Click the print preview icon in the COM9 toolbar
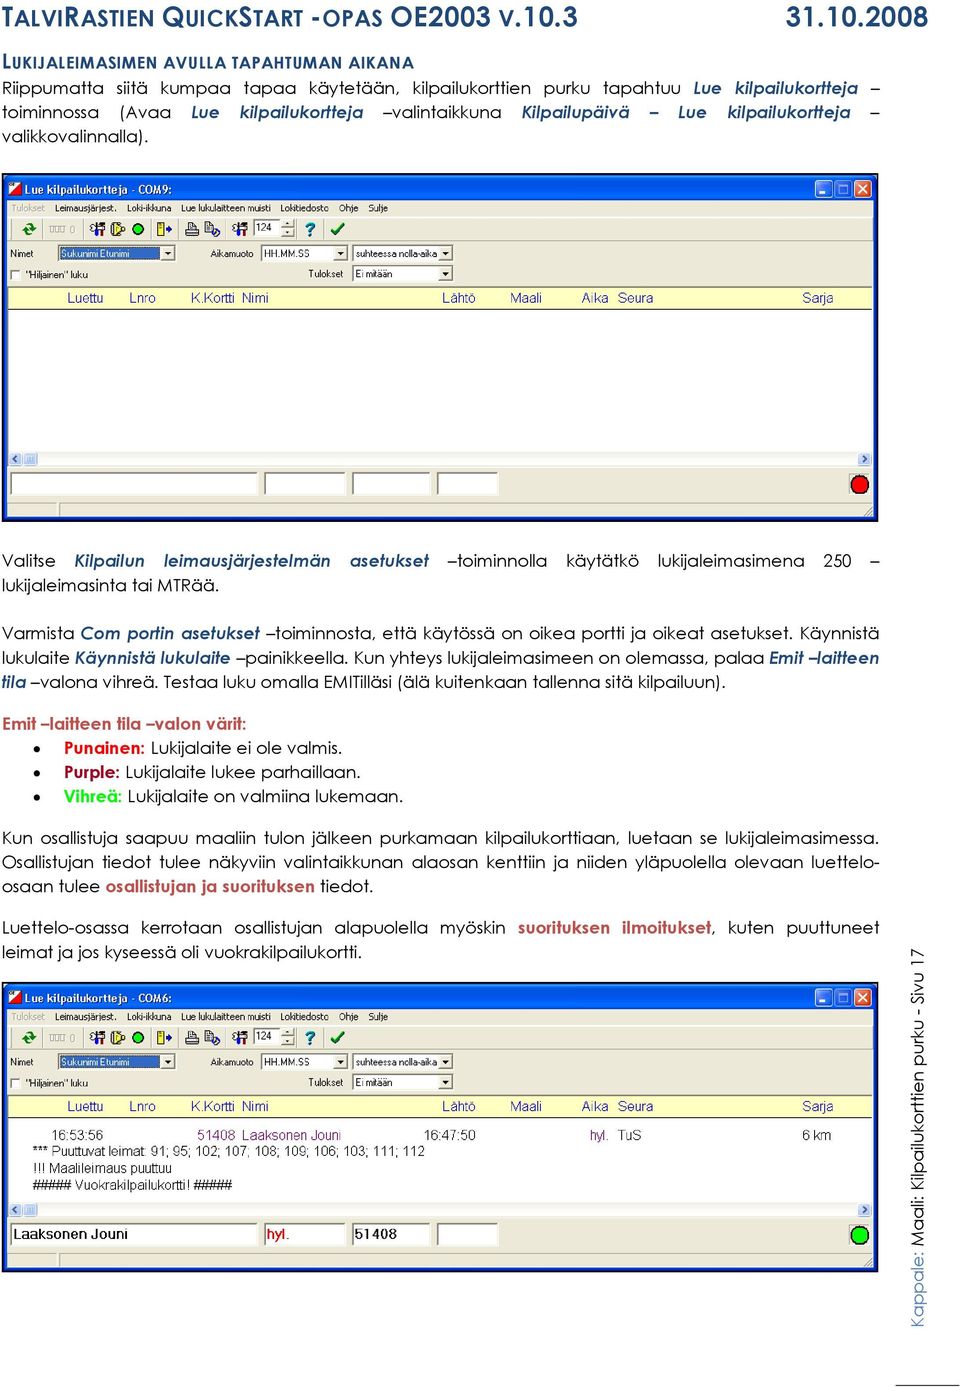This screenshot has height=1387, width=960. pyautogui.click(x=212, y=229)
